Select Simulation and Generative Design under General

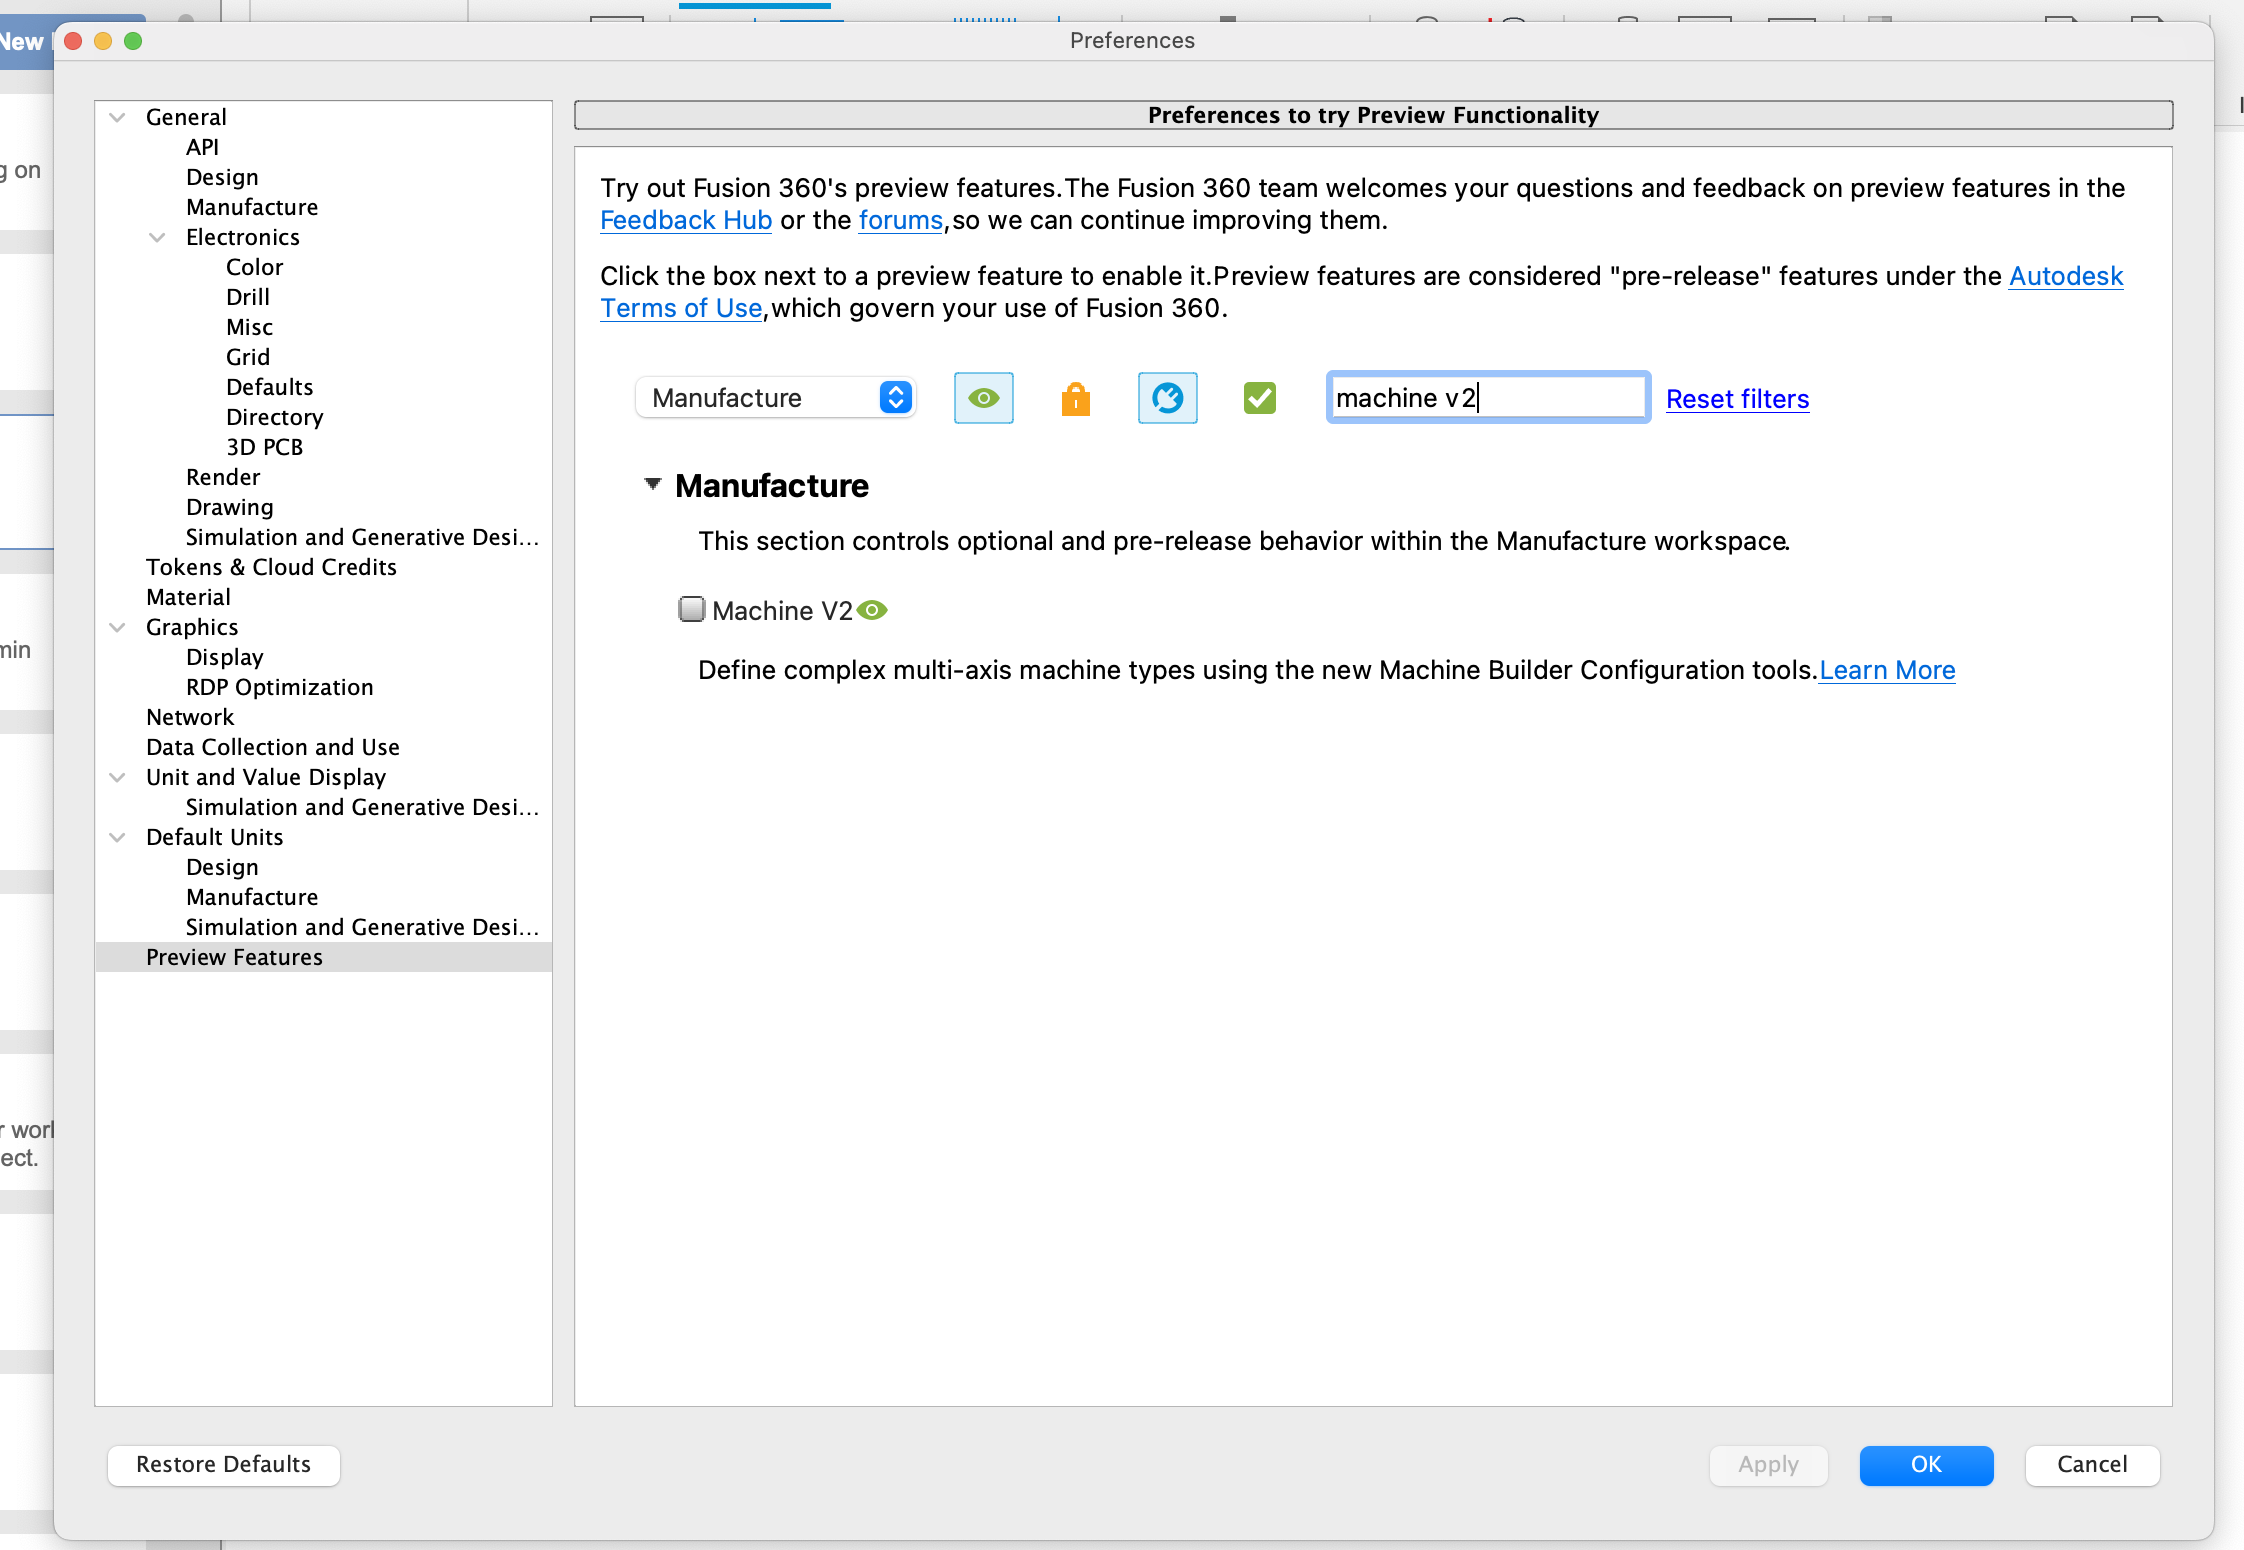coord(362,537)
